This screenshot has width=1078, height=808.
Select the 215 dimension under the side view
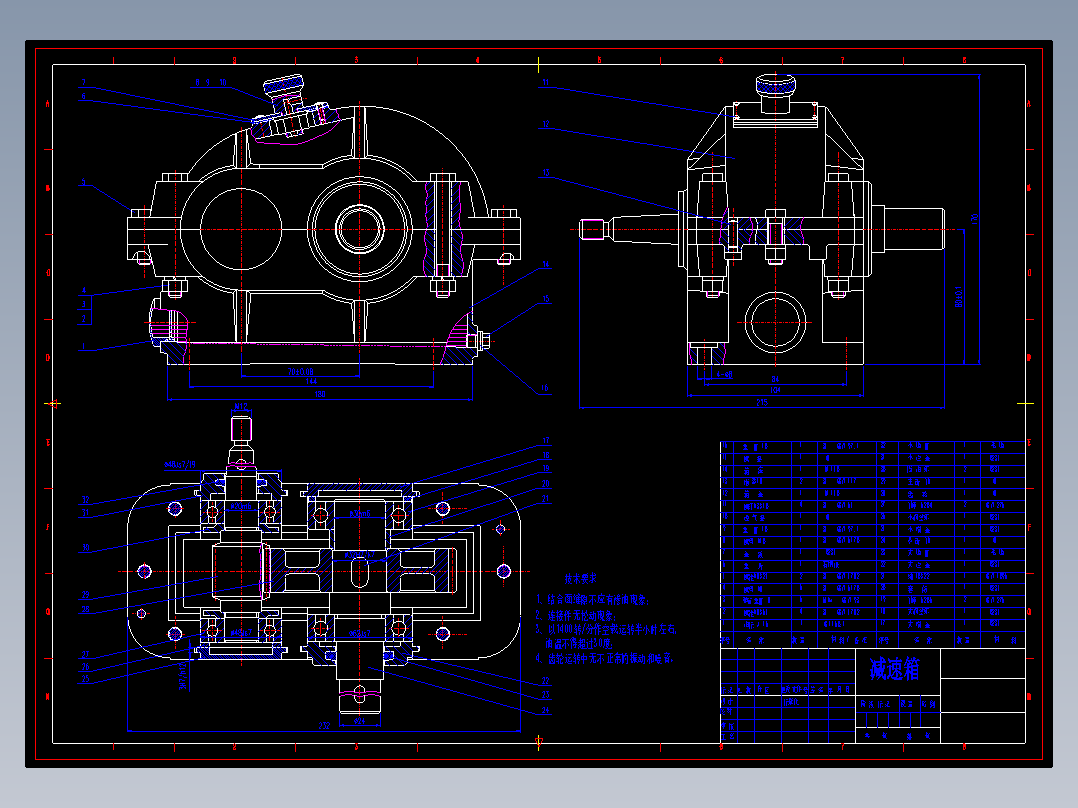(762, 403)
